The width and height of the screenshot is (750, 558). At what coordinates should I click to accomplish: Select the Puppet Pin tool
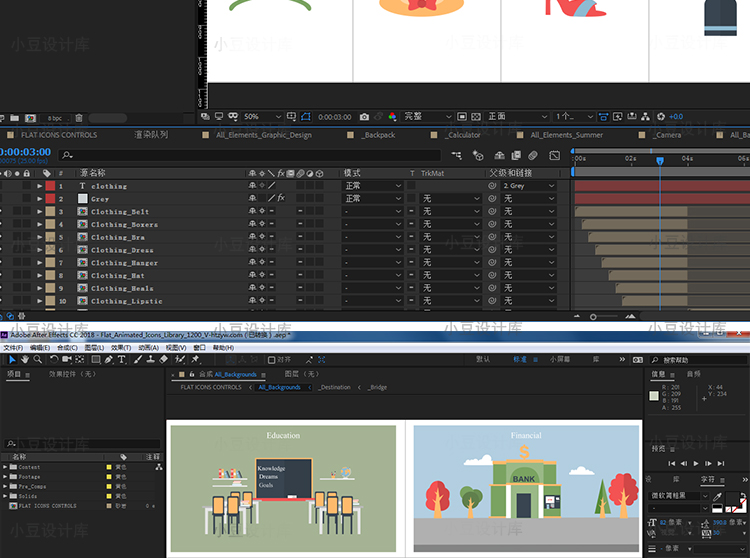[x=195, y=360]
